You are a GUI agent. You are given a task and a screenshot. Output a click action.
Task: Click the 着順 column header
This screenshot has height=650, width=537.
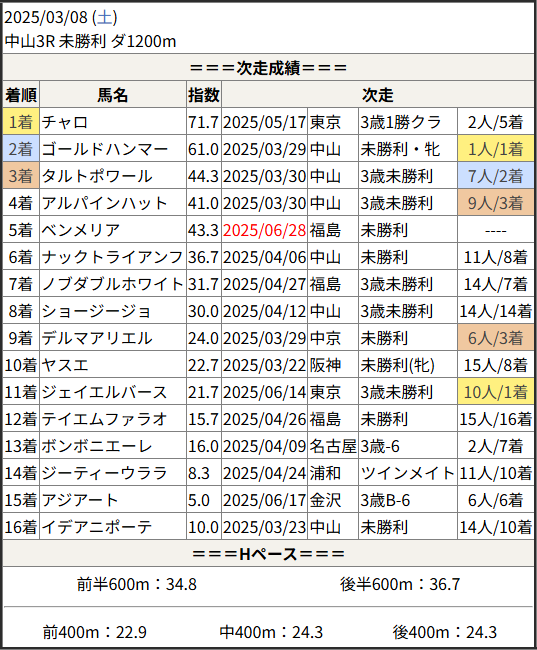(x=21, y=95)
